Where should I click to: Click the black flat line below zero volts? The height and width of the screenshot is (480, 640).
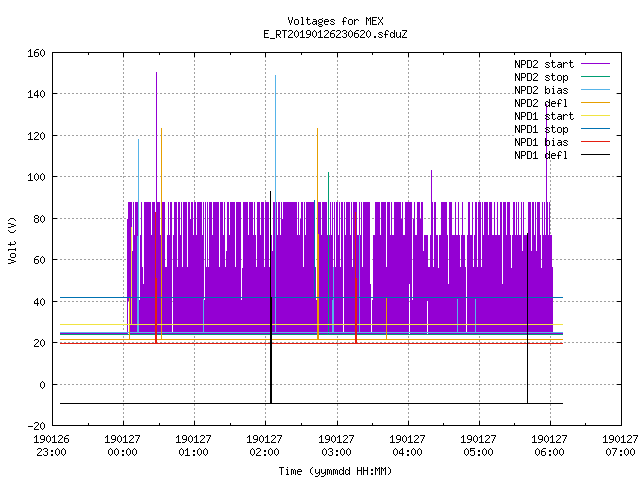311,404
